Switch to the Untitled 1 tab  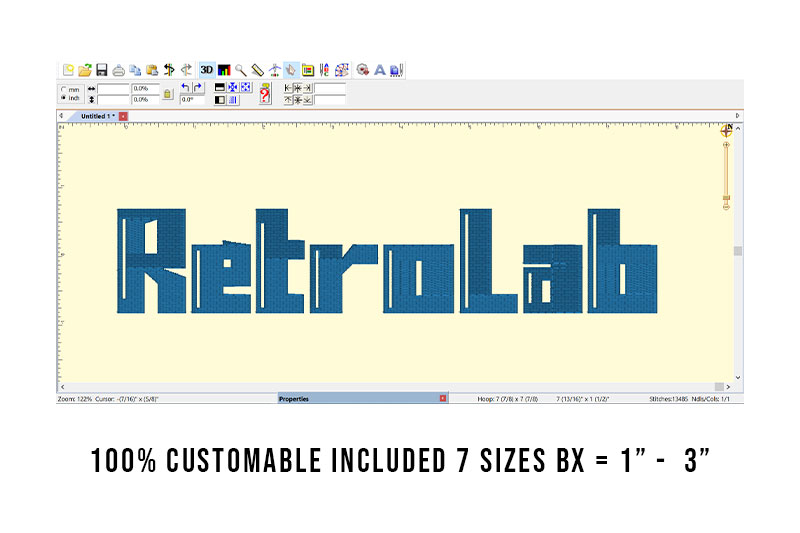point(97,116)
